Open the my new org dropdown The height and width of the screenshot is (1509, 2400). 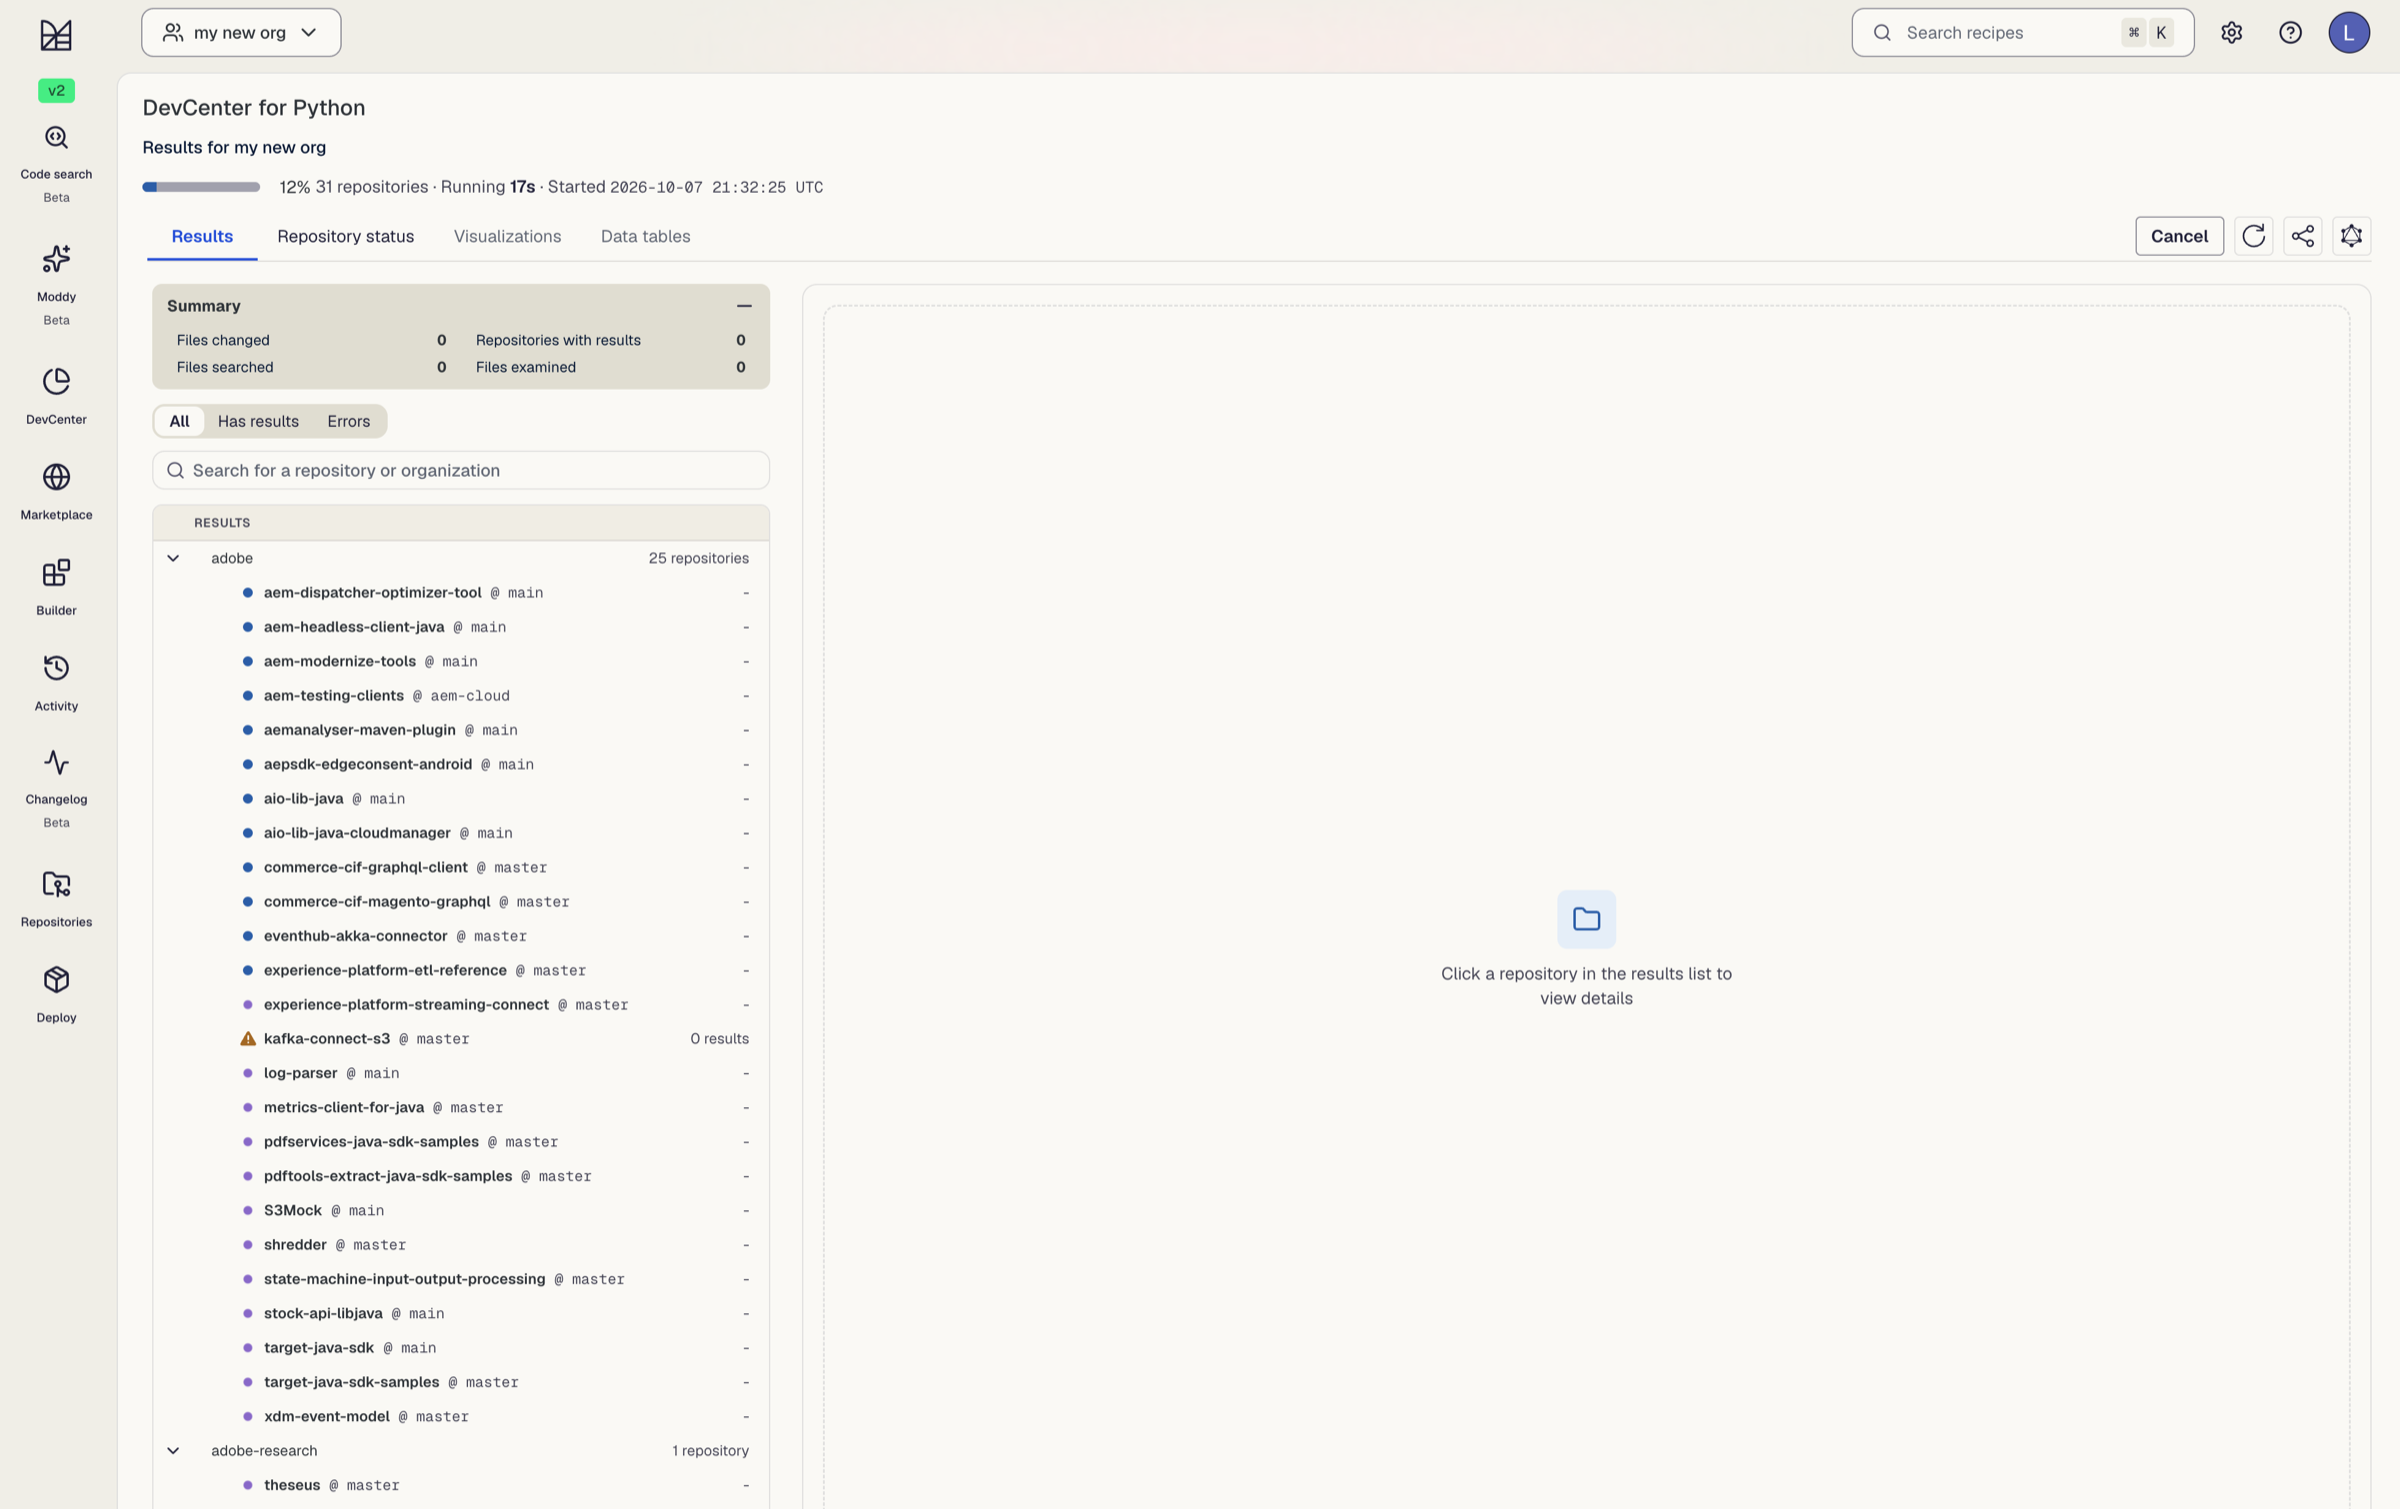point(241,33)
